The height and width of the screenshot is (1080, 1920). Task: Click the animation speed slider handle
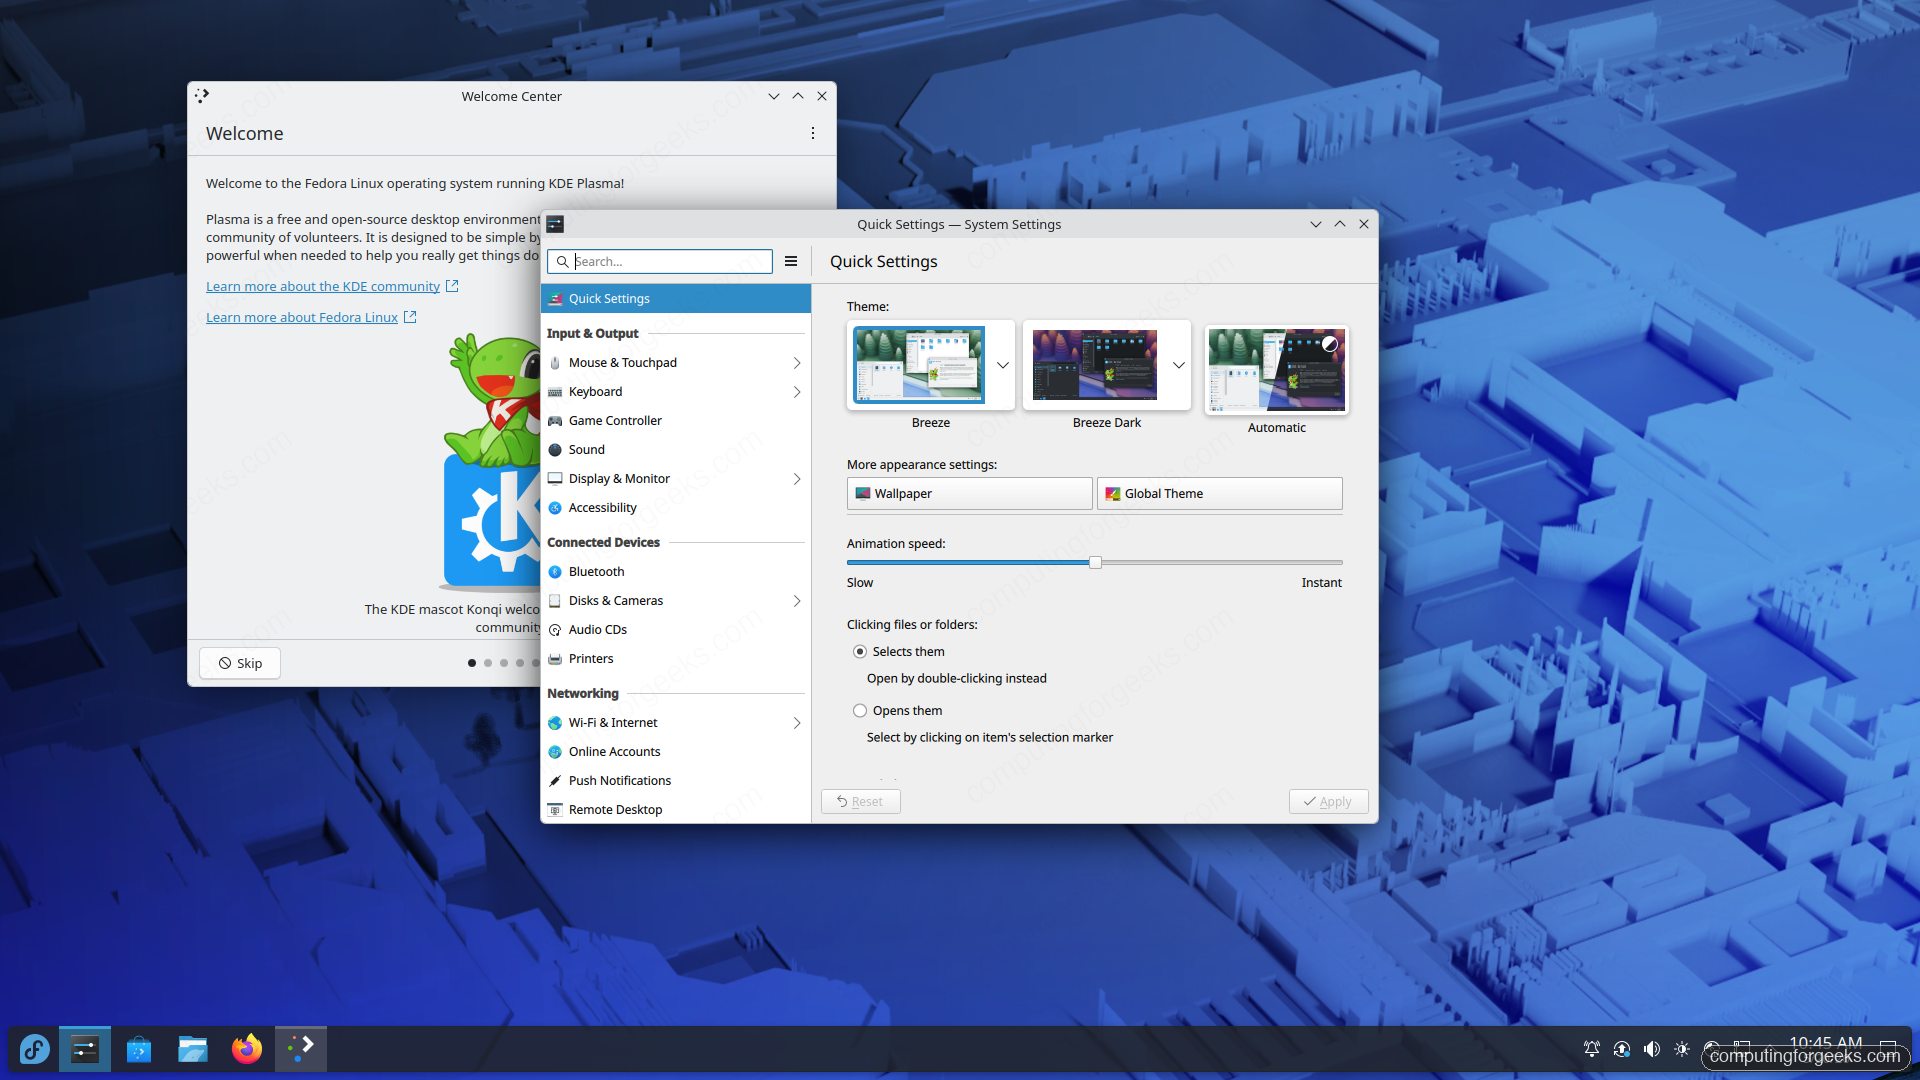point(1095,563)
